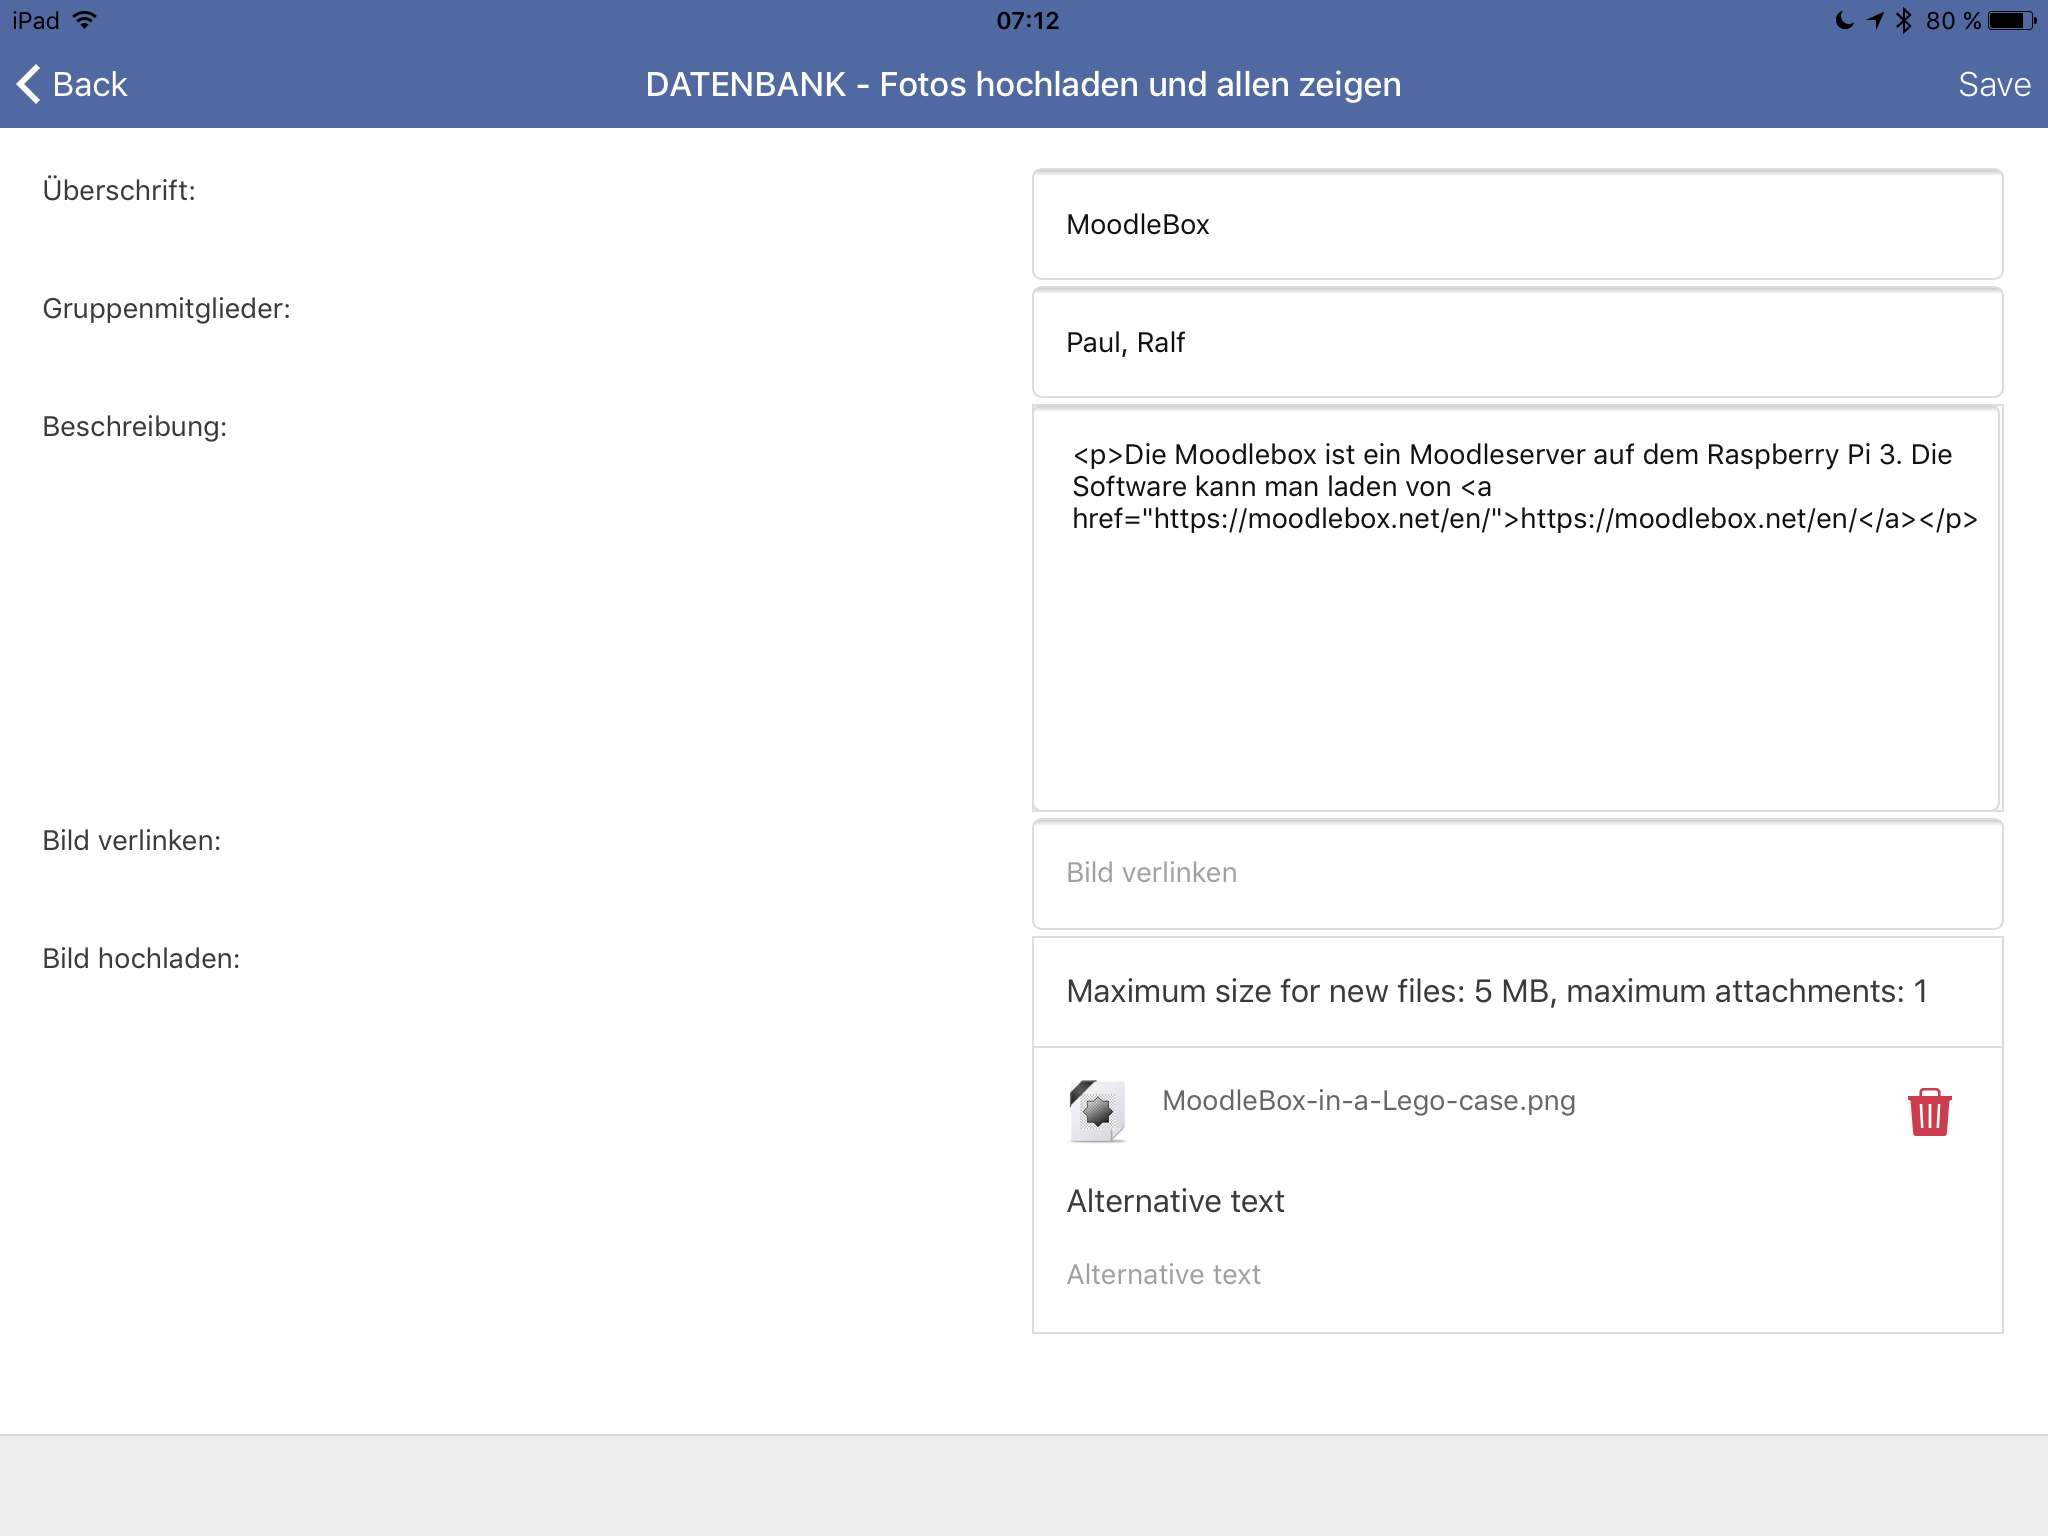Click into the Bild verlinken input

tap(1517, 873)
